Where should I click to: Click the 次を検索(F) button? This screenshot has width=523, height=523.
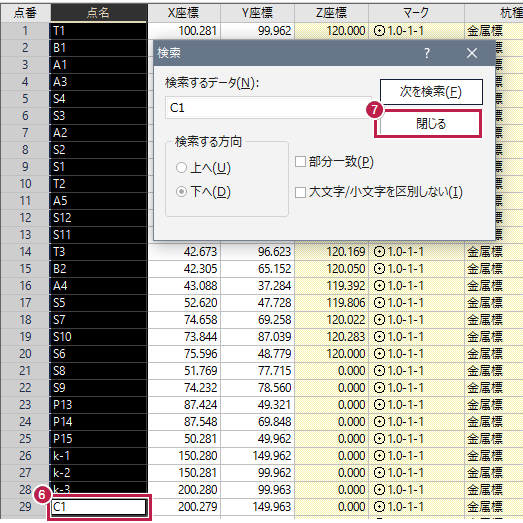click(431, 92)
